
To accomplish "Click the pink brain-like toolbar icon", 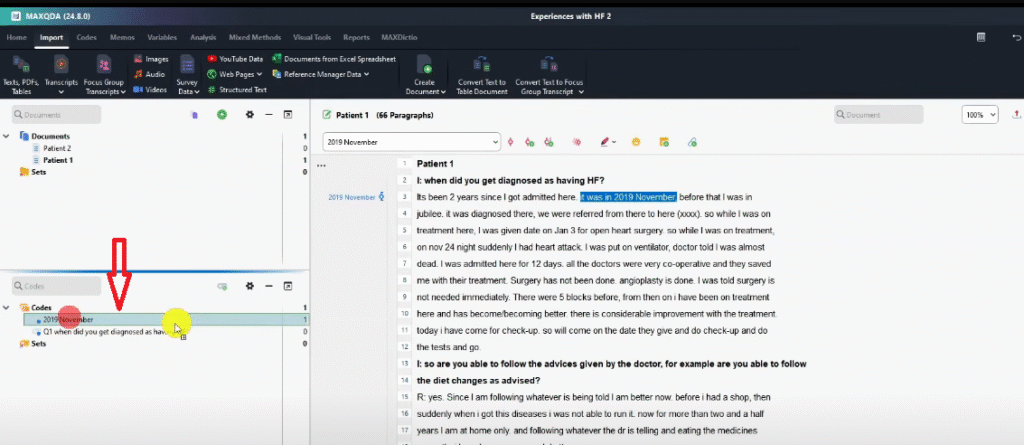I will pyautogui.click(x=577, y=142).
